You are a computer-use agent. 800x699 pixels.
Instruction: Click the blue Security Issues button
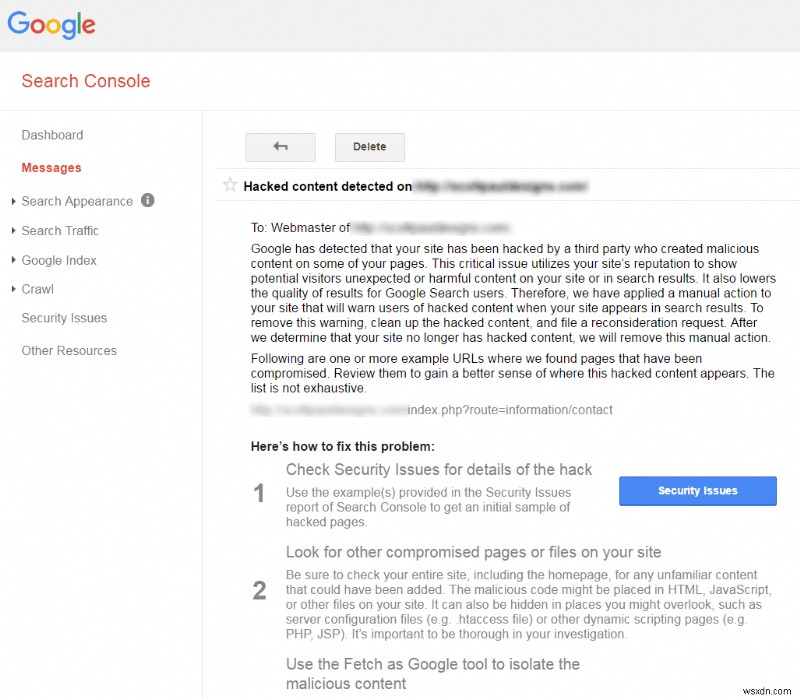(697, 491)
